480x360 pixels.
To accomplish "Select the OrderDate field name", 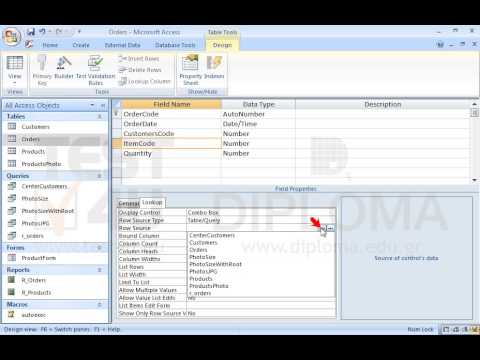I will coord(171,124).
